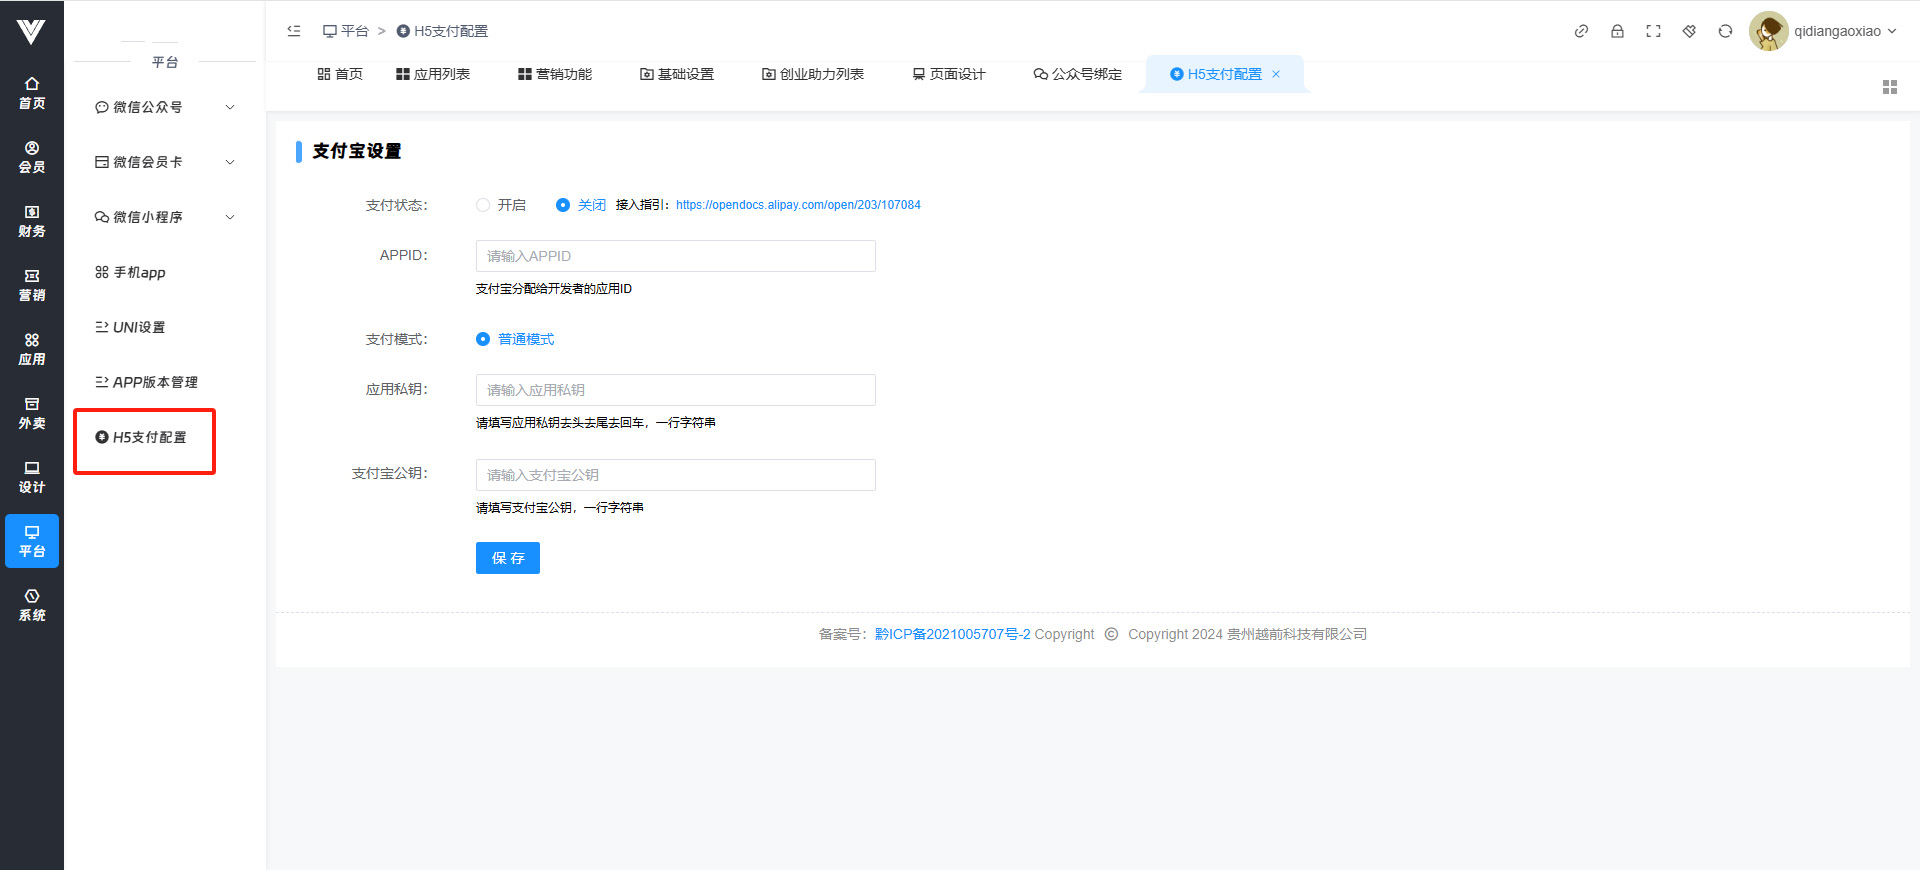Viewport: 1920px width, 870px height.
Task: Click the 保存 button
Action: click(507, 558)
